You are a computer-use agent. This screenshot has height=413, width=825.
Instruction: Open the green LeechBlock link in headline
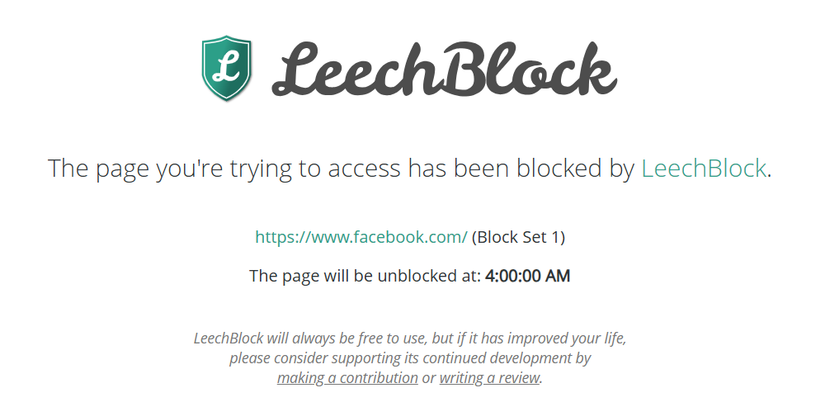tap(703, 168)
